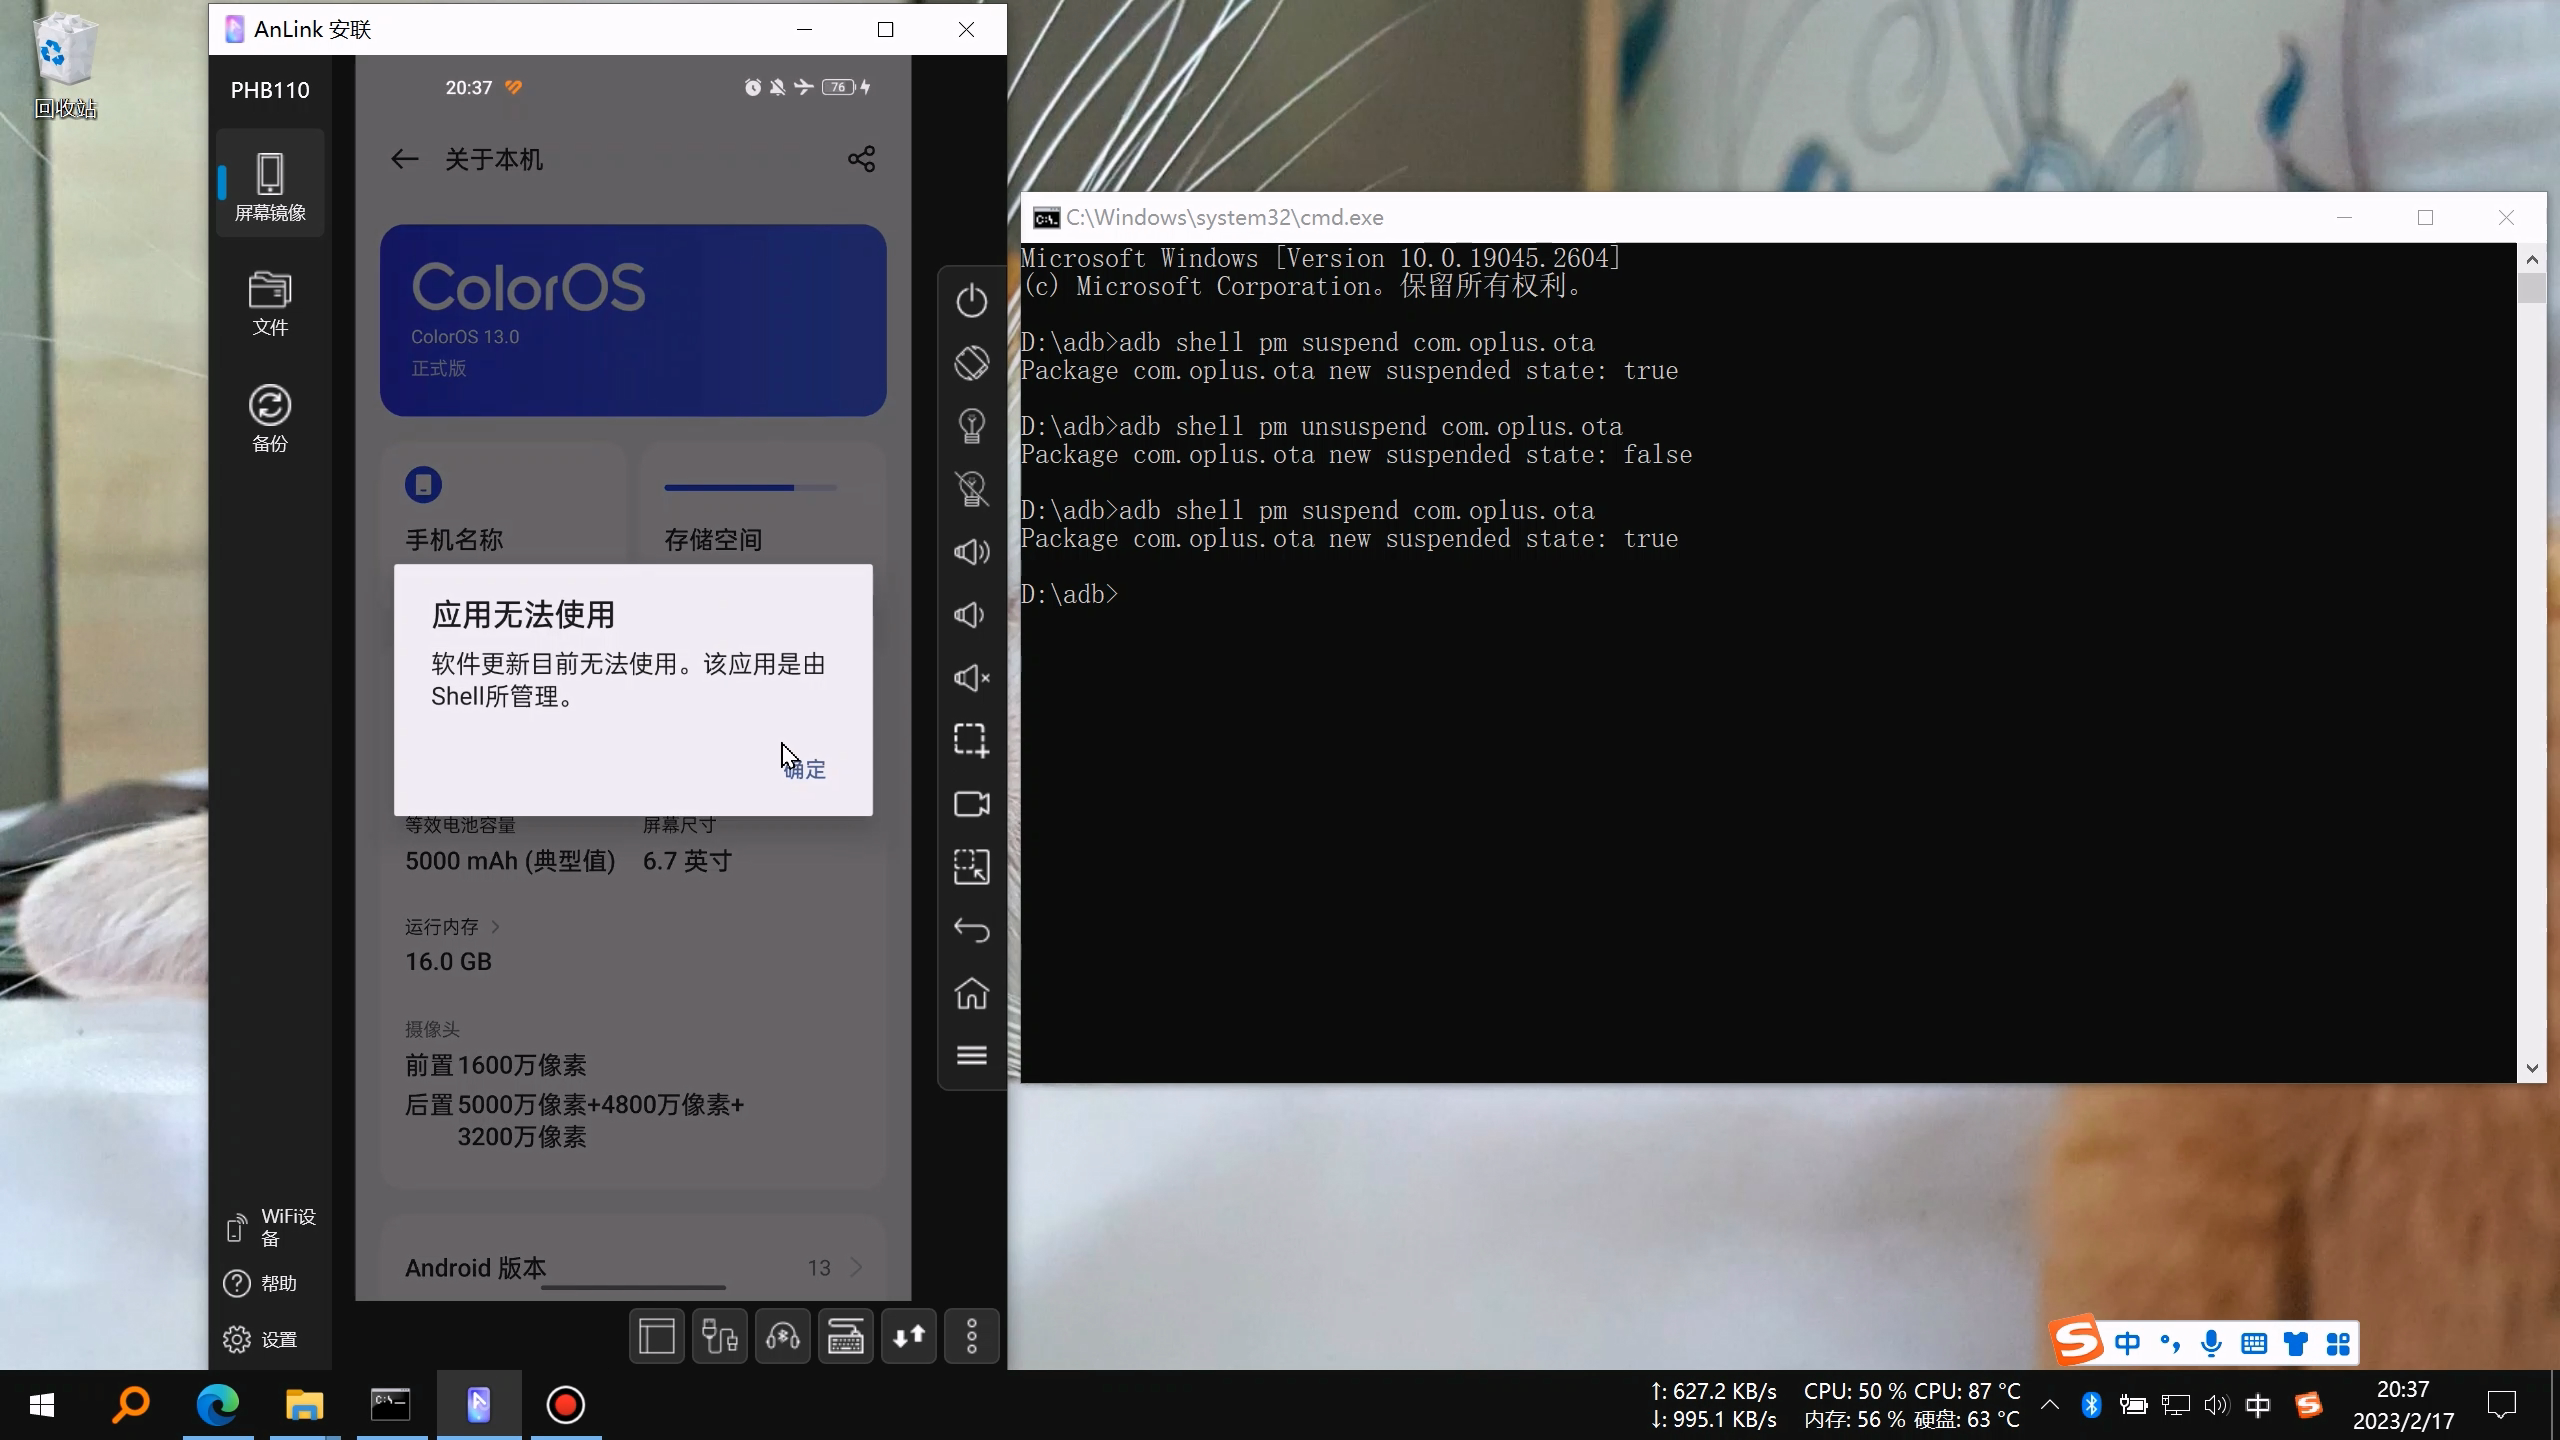
Task: Take a screenshot with dashed-box plus icon
Action: 971,741
